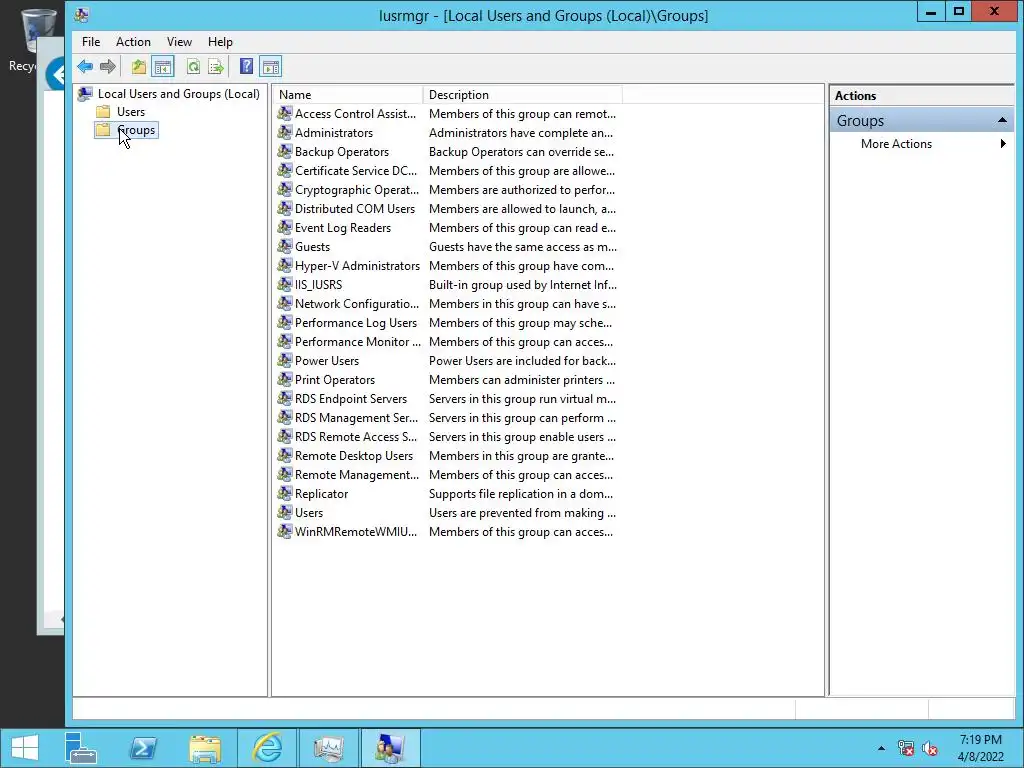
Task: Click the lusrmgr taskbar icon
Action: (x=390, y=748)
